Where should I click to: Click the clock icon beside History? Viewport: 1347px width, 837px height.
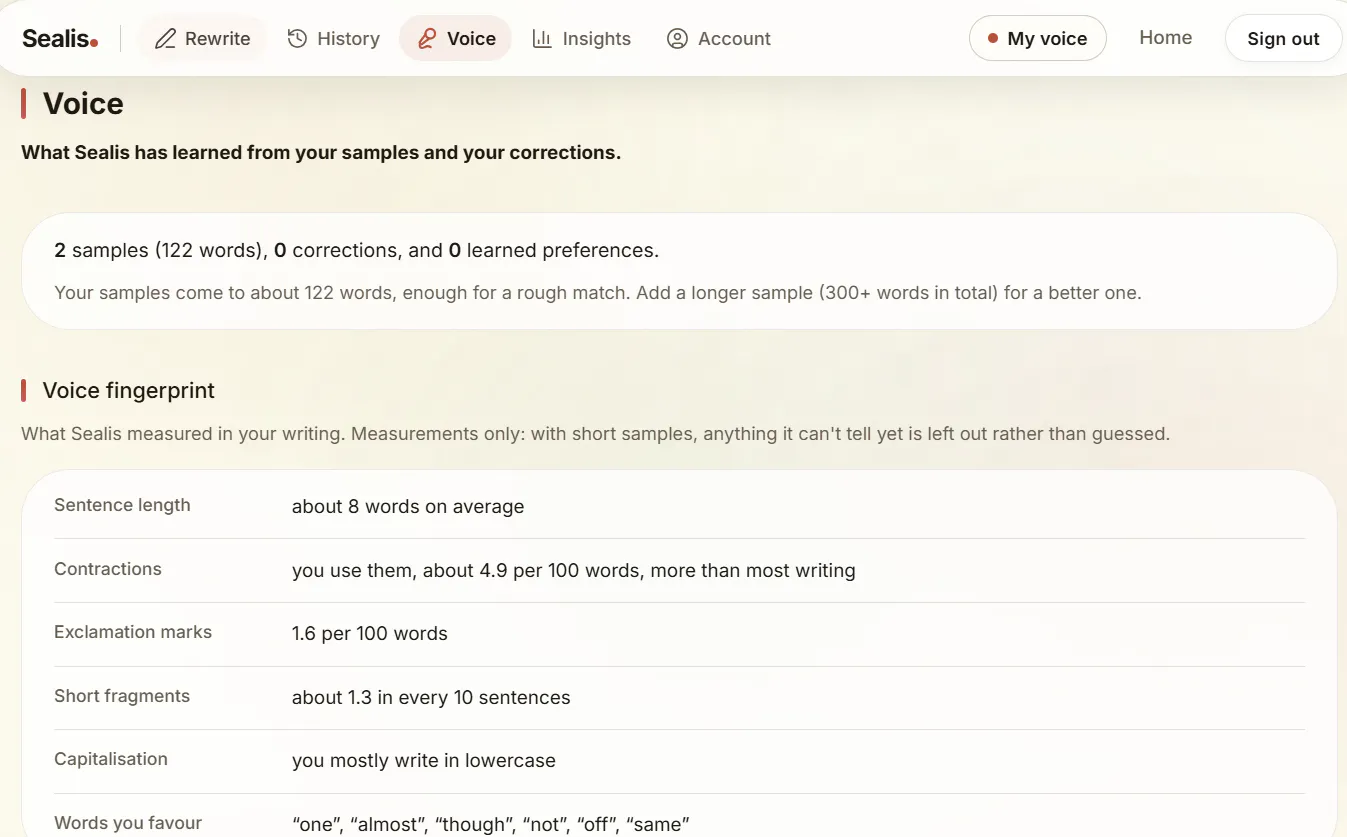tap(297, 39)
